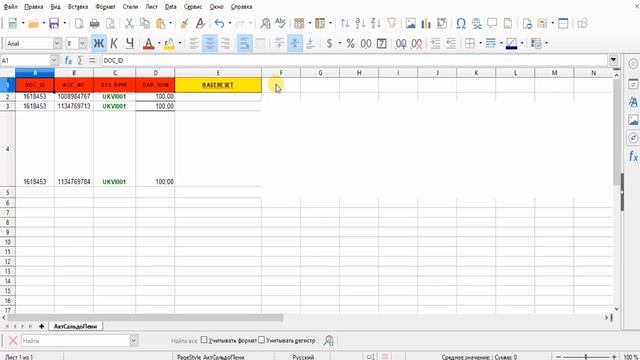Click the Найти все button
Screen dimensions: 640x360
coord(184,340)
